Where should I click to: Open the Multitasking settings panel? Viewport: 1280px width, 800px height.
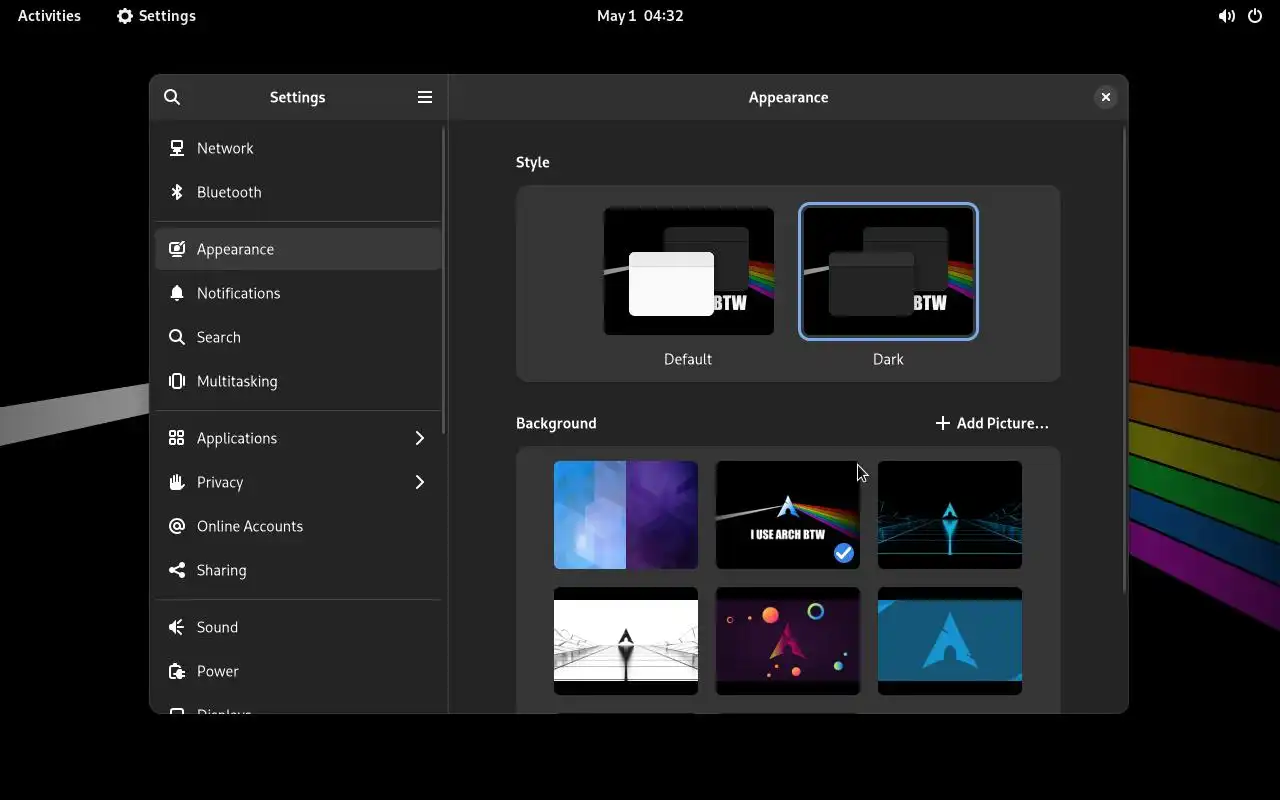click(298, 381)
